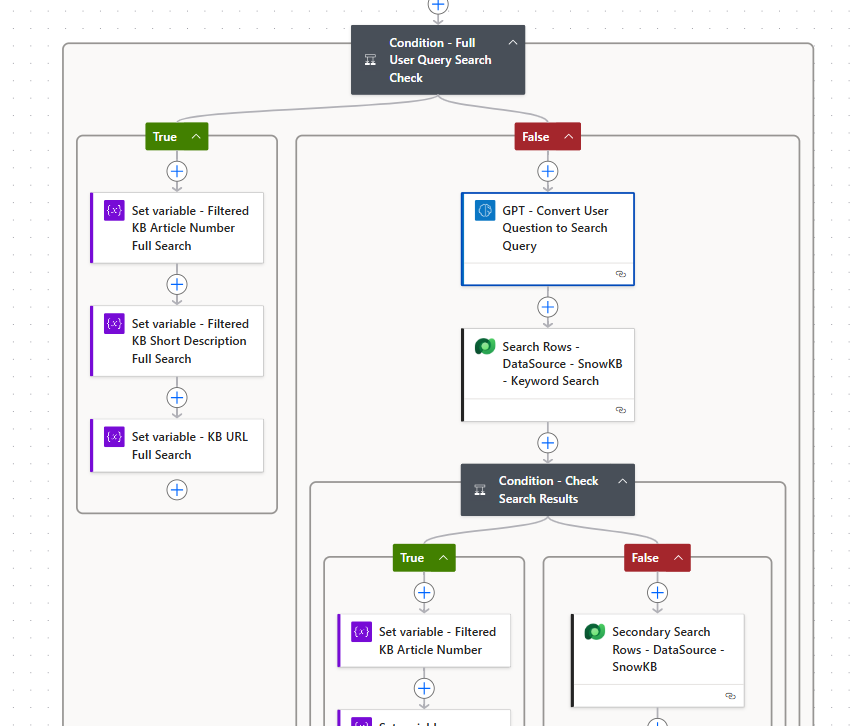The image size is (852, 726).
Task: Collapse the True branch under Check Search Results
Action: tap(443, 558)
